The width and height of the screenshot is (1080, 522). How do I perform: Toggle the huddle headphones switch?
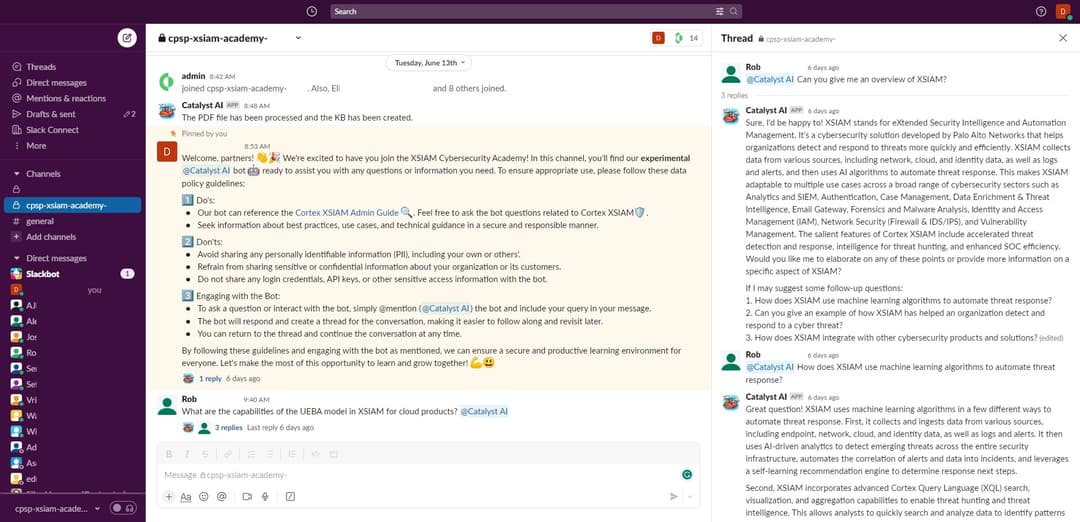coord(124,508)
